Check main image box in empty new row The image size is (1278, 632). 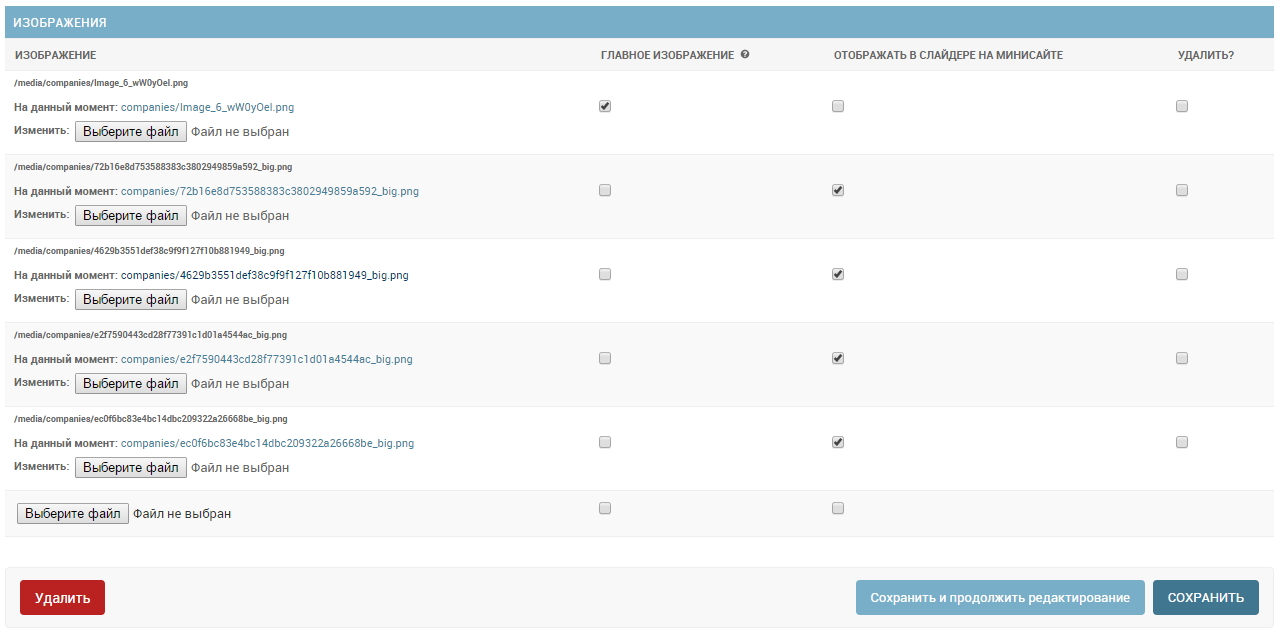(x=605, y=508)
